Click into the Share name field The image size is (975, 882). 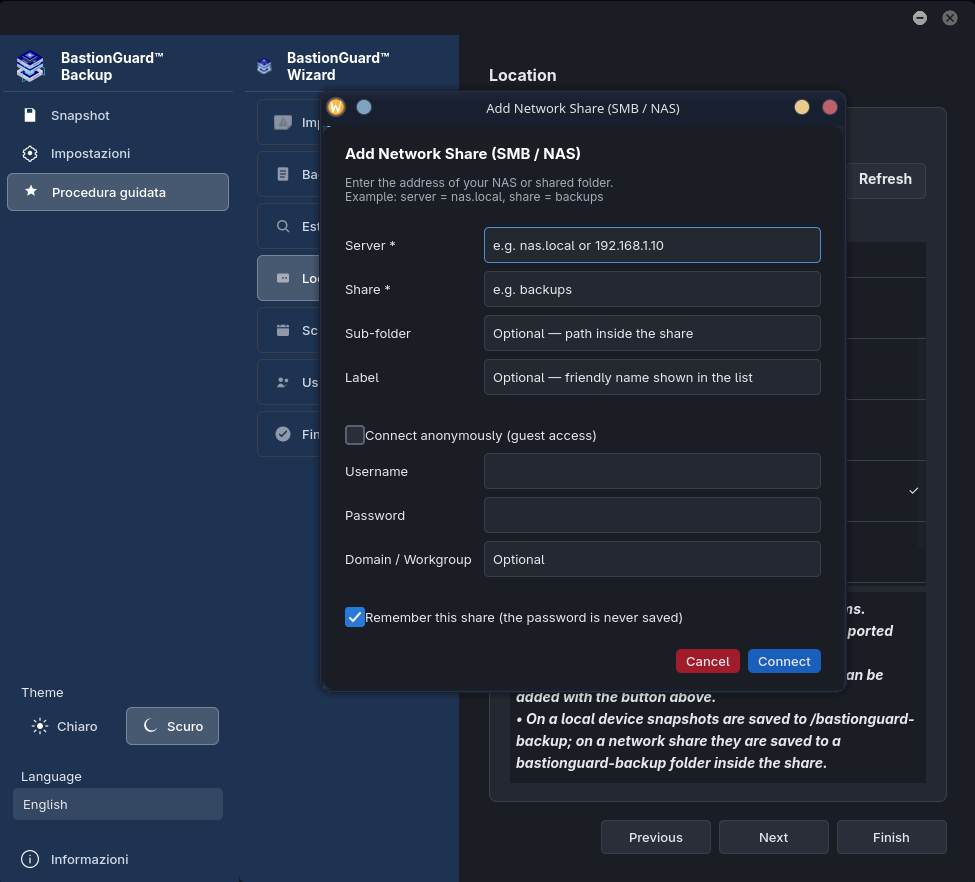[652, 289]
